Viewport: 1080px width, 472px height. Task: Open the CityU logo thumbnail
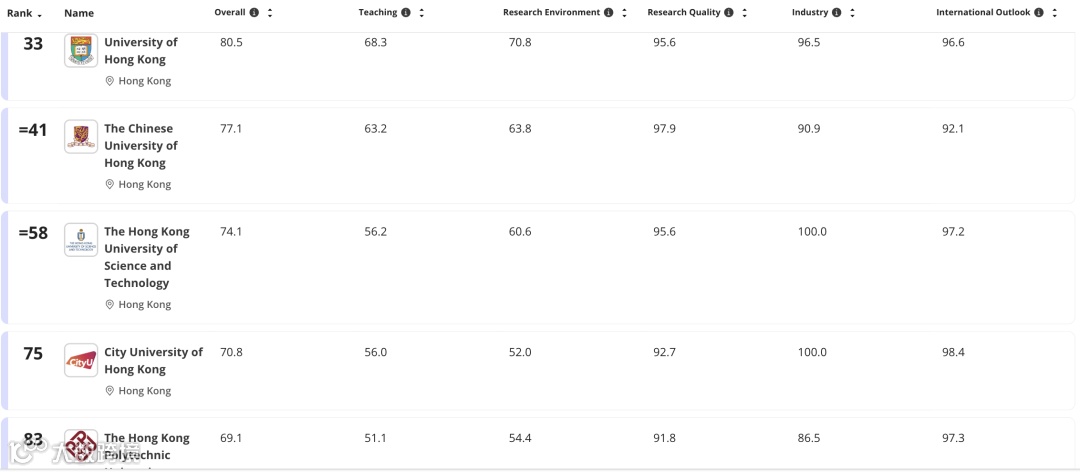(81, 360)
